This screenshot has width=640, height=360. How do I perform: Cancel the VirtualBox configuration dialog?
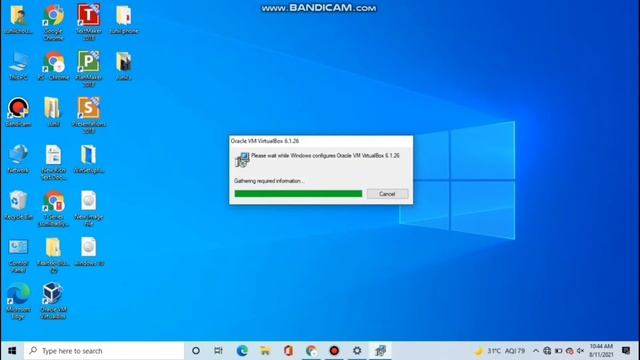(x=387, y=194)
